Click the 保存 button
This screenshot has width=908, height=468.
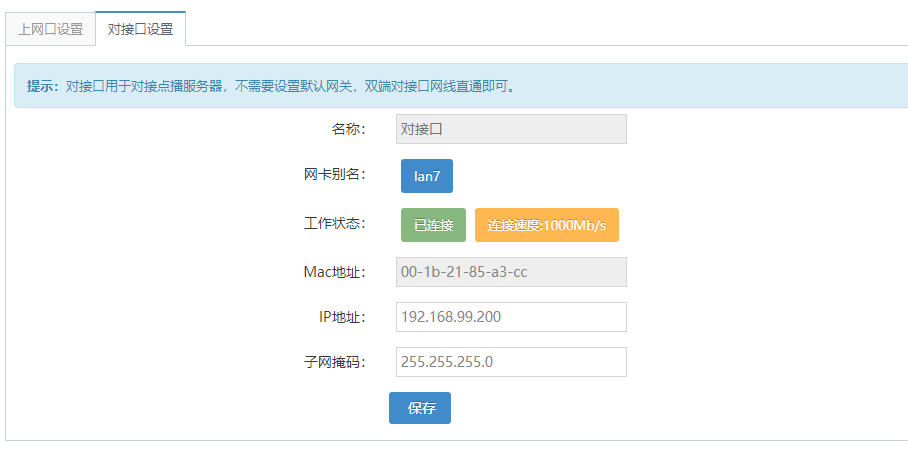point(420,408)
